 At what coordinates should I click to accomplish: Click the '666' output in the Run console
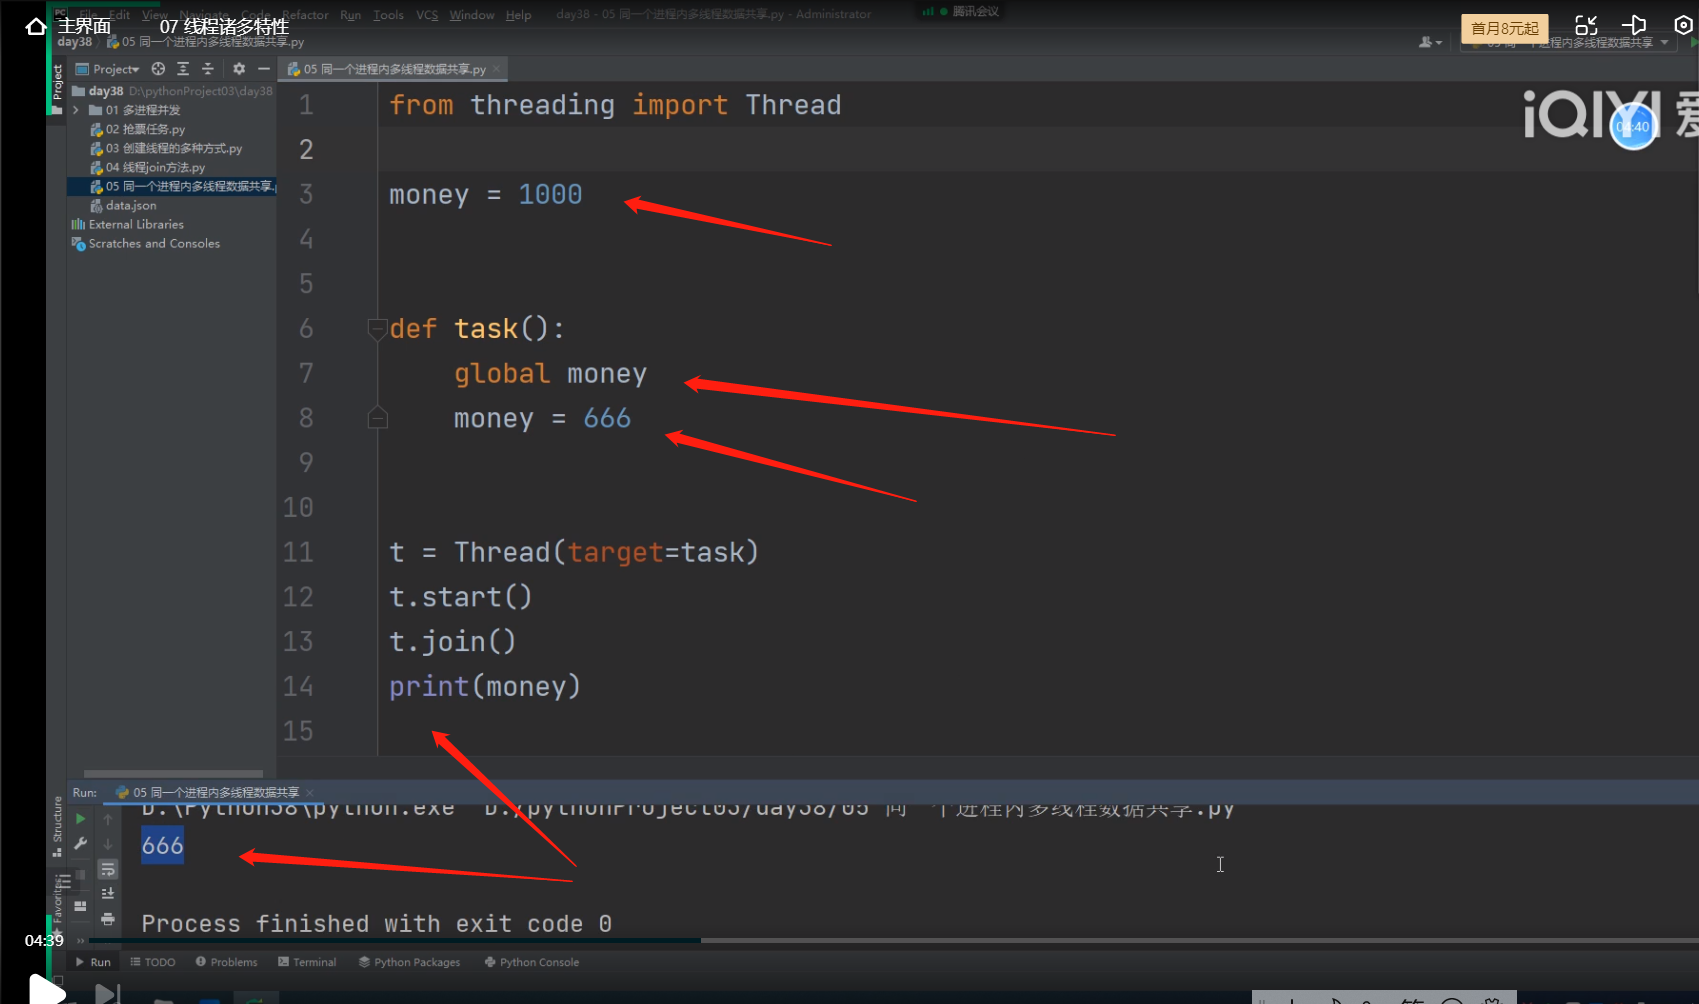click(162, 846)
